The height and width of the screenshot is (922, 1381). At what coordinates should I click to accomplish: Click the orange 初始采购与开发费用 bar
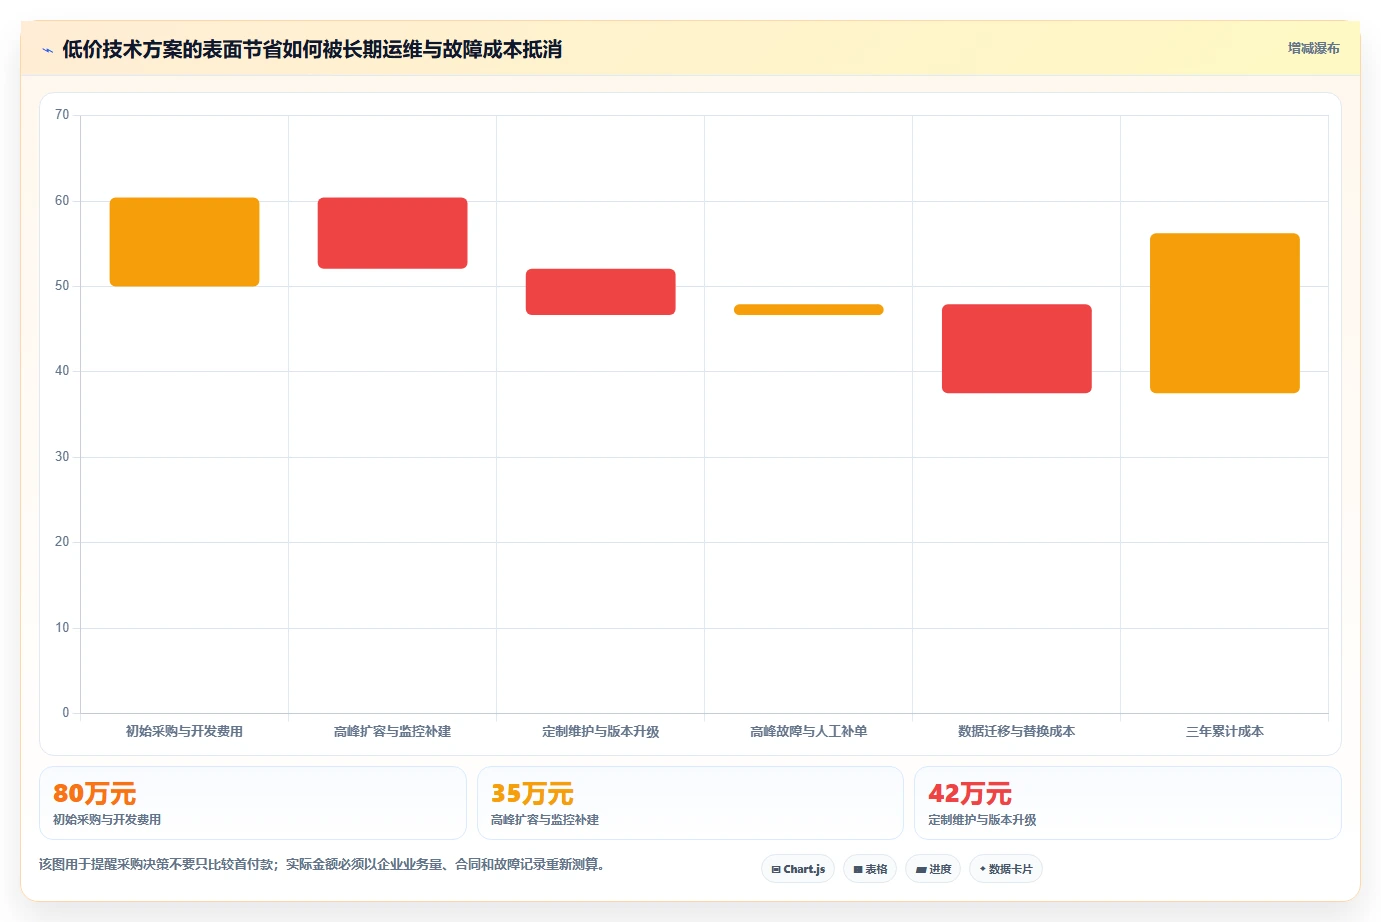click(x=184, y=242)
